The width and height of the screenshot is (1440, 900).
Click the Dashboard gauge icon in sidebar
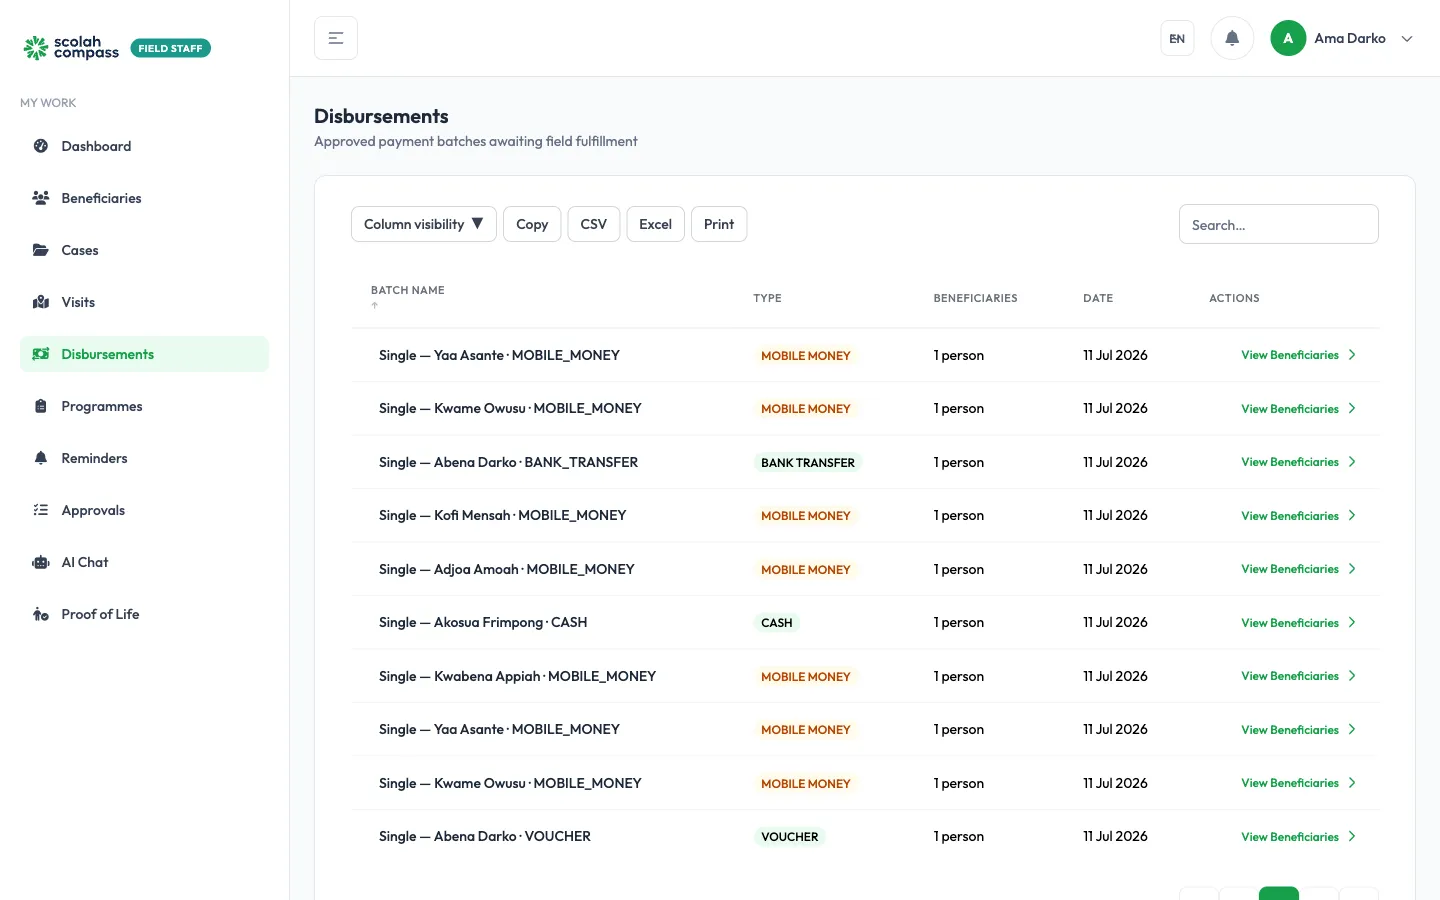coord(41,146)
